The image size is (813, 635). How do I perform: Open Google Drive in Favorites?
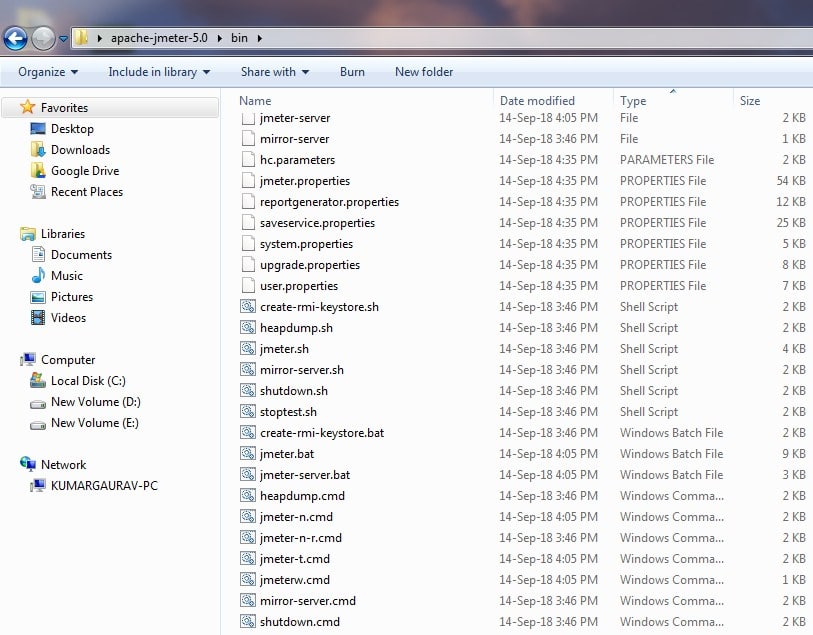click(85, 171)
